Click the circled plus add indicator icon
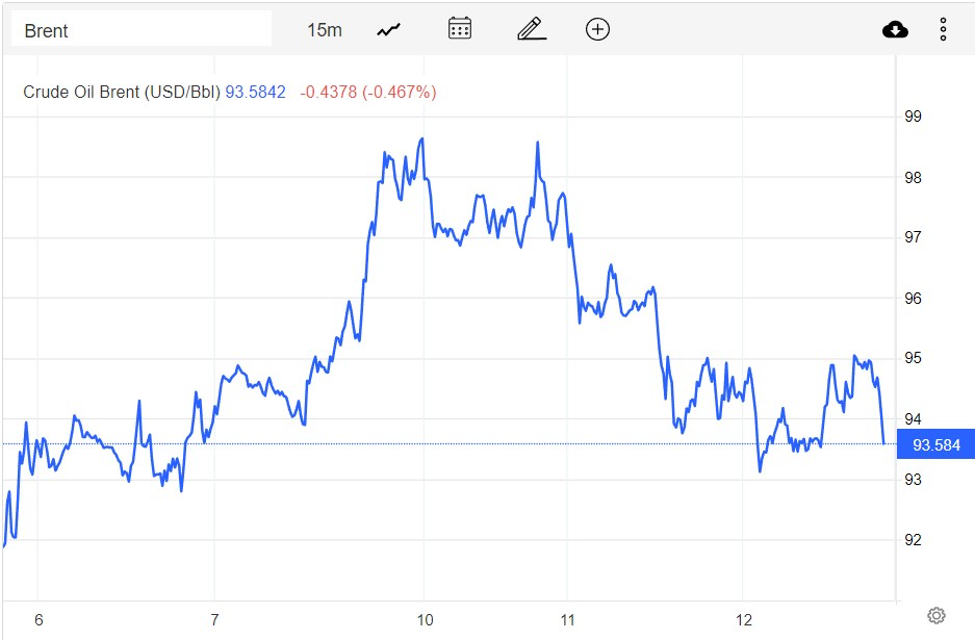Viewport: 977px width, 641px height. tap(597, 29)
